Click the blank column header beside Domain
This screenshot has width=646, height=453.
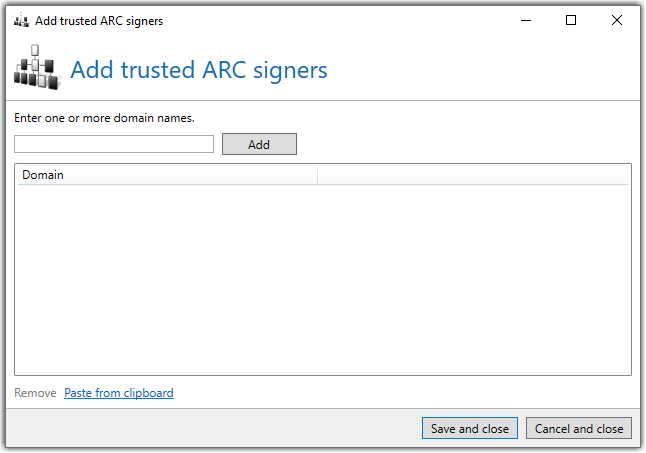473,175
